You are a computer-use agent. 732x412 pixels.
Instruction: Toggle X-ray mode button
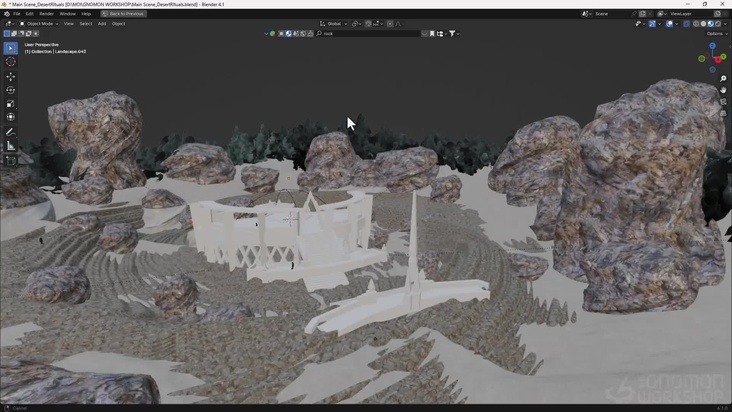click(x=686, y=23)
